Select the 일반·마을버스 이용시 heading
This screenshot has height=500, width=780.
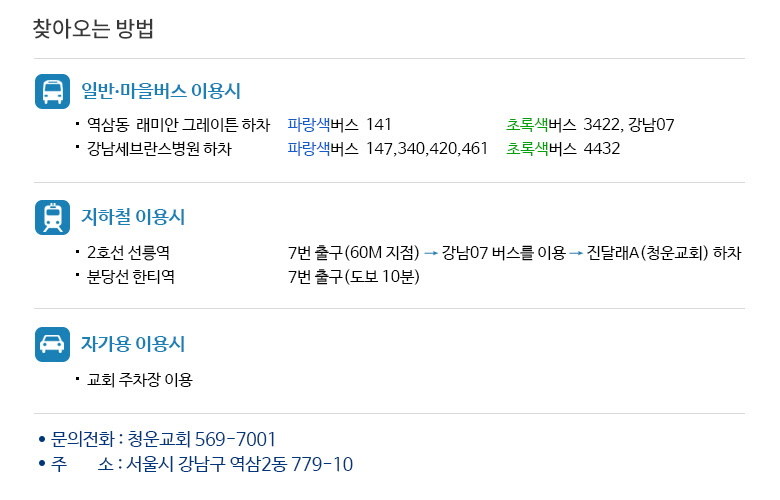161,91
